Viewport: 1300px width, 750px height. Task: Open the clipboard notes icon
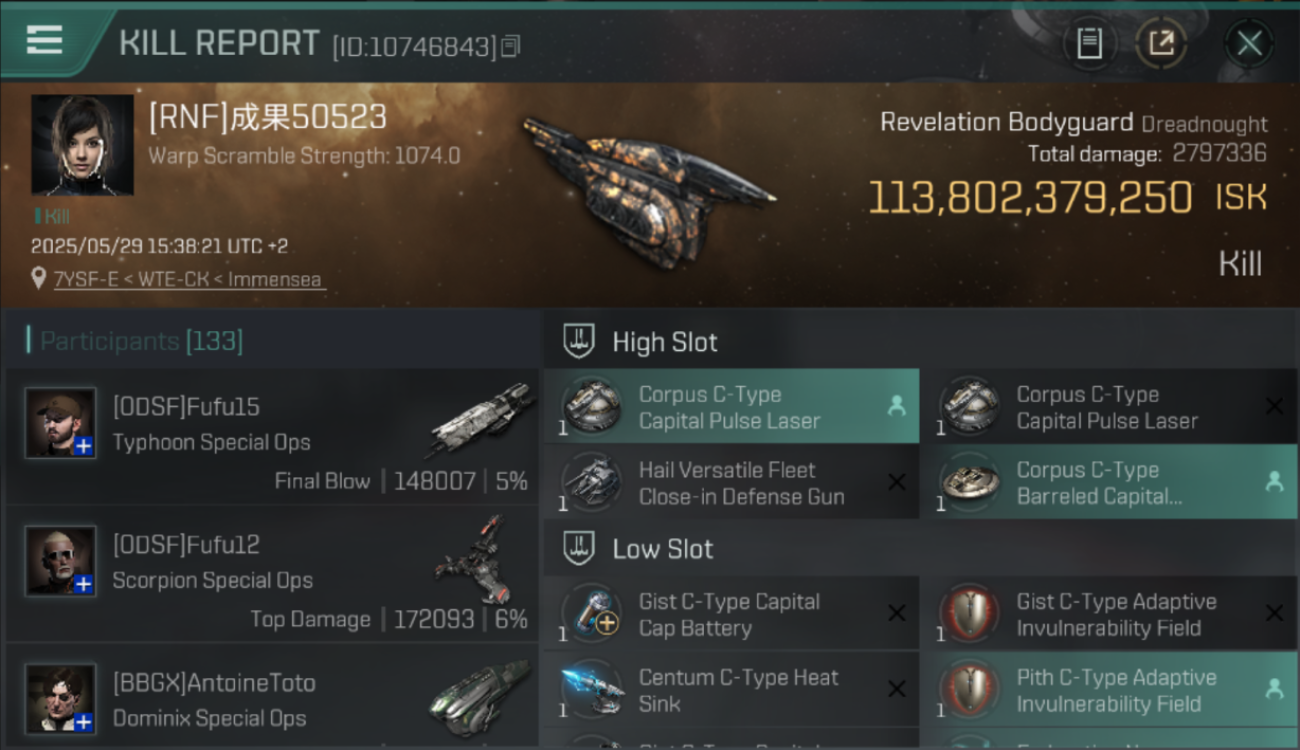[x=1089, y=43]
